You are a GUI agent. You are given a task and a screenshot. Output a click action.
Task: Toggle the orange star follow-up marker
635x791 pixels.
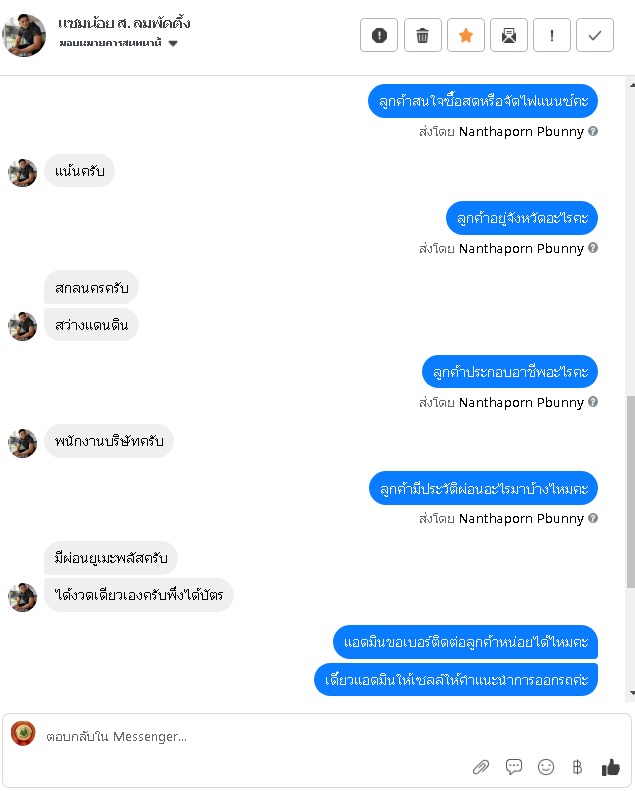[466, 35]
